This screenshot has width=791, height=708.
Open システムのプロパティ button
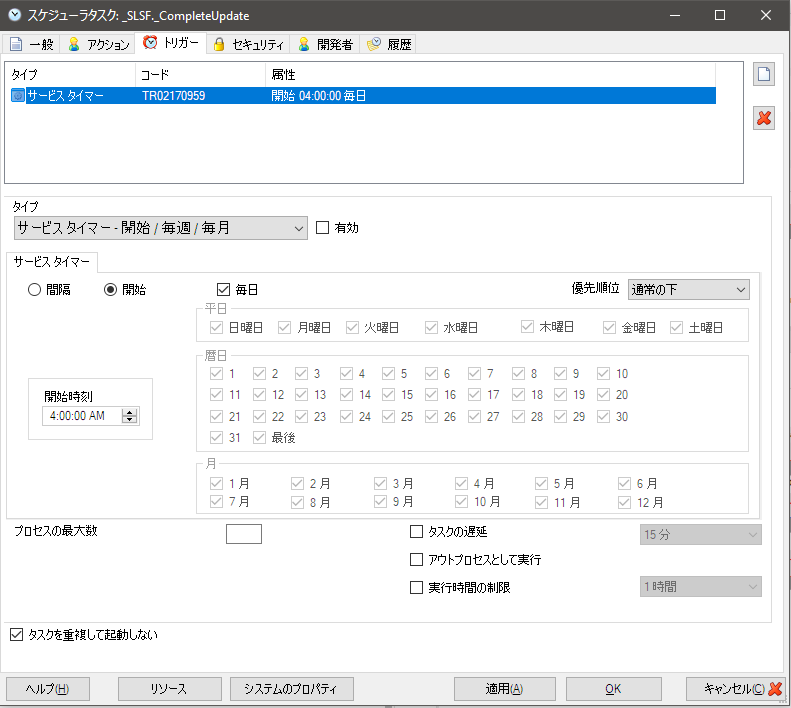click(292, 689)
